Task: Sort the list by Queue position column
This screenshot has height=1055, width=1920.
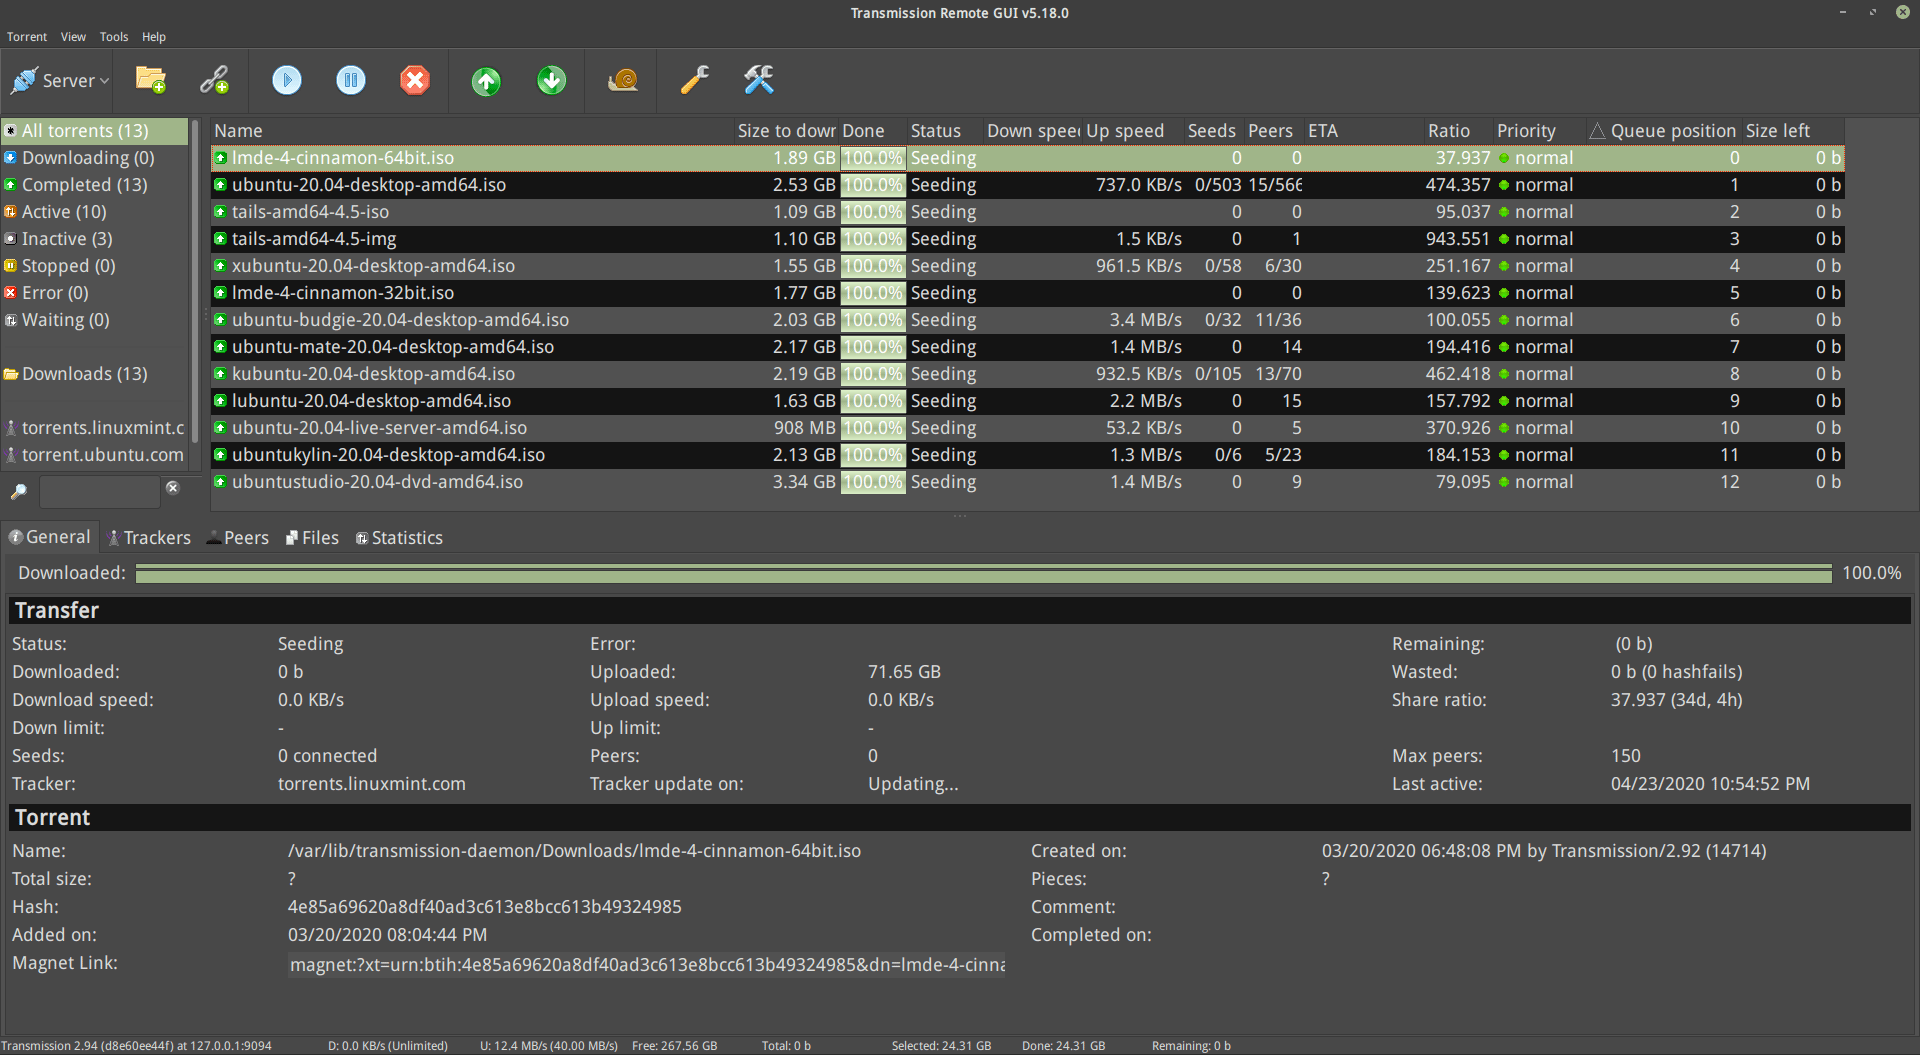Action: [x=1671, y=131]
